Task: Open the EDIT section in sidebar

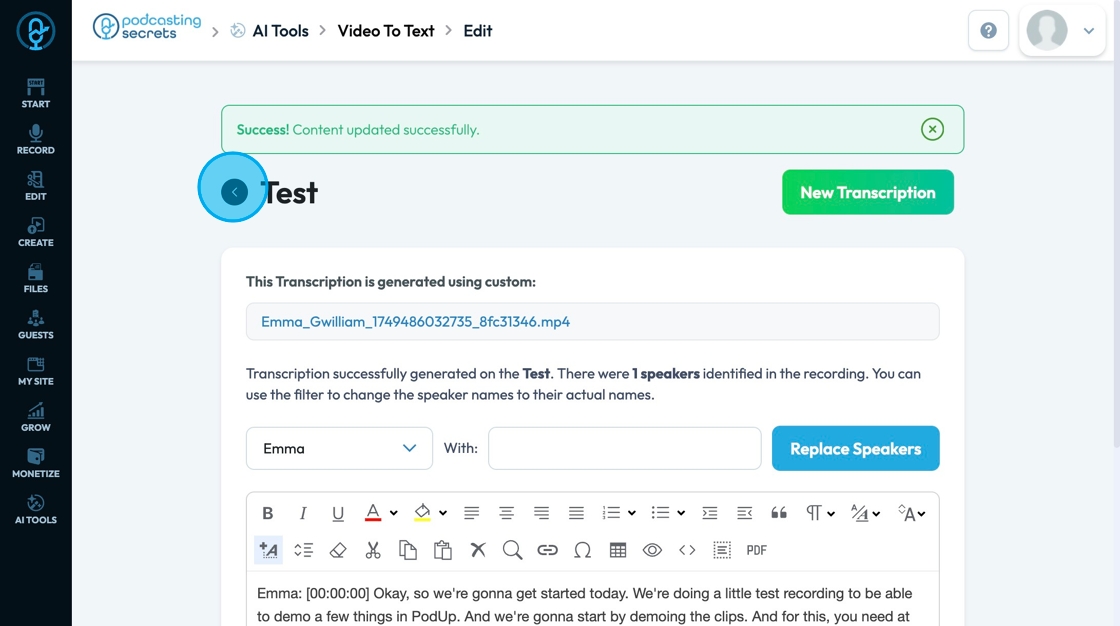Action: (x=36, y=187)
